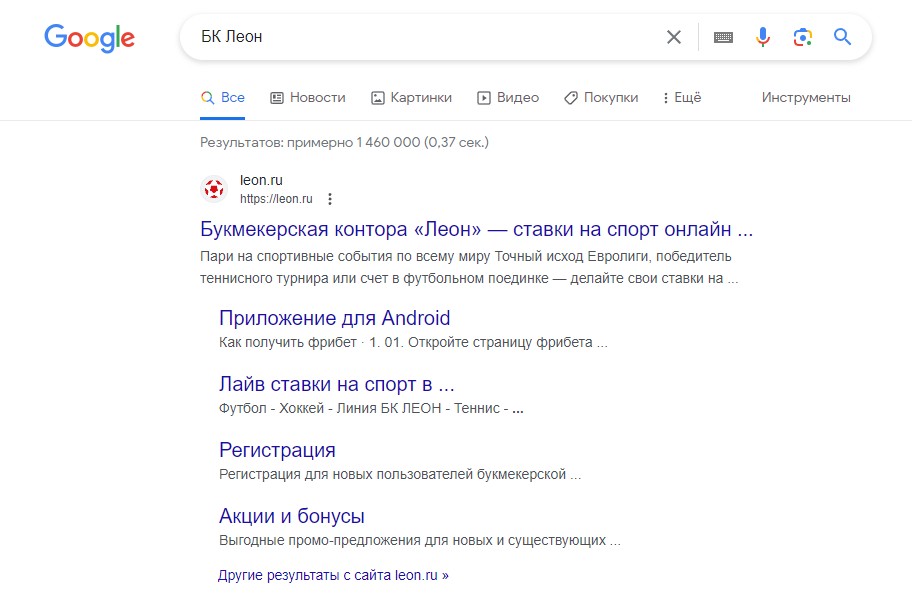This screenshot has width=912, height=604.
Task: Click the magnifying glass search button
Action: tap(842, 37)
